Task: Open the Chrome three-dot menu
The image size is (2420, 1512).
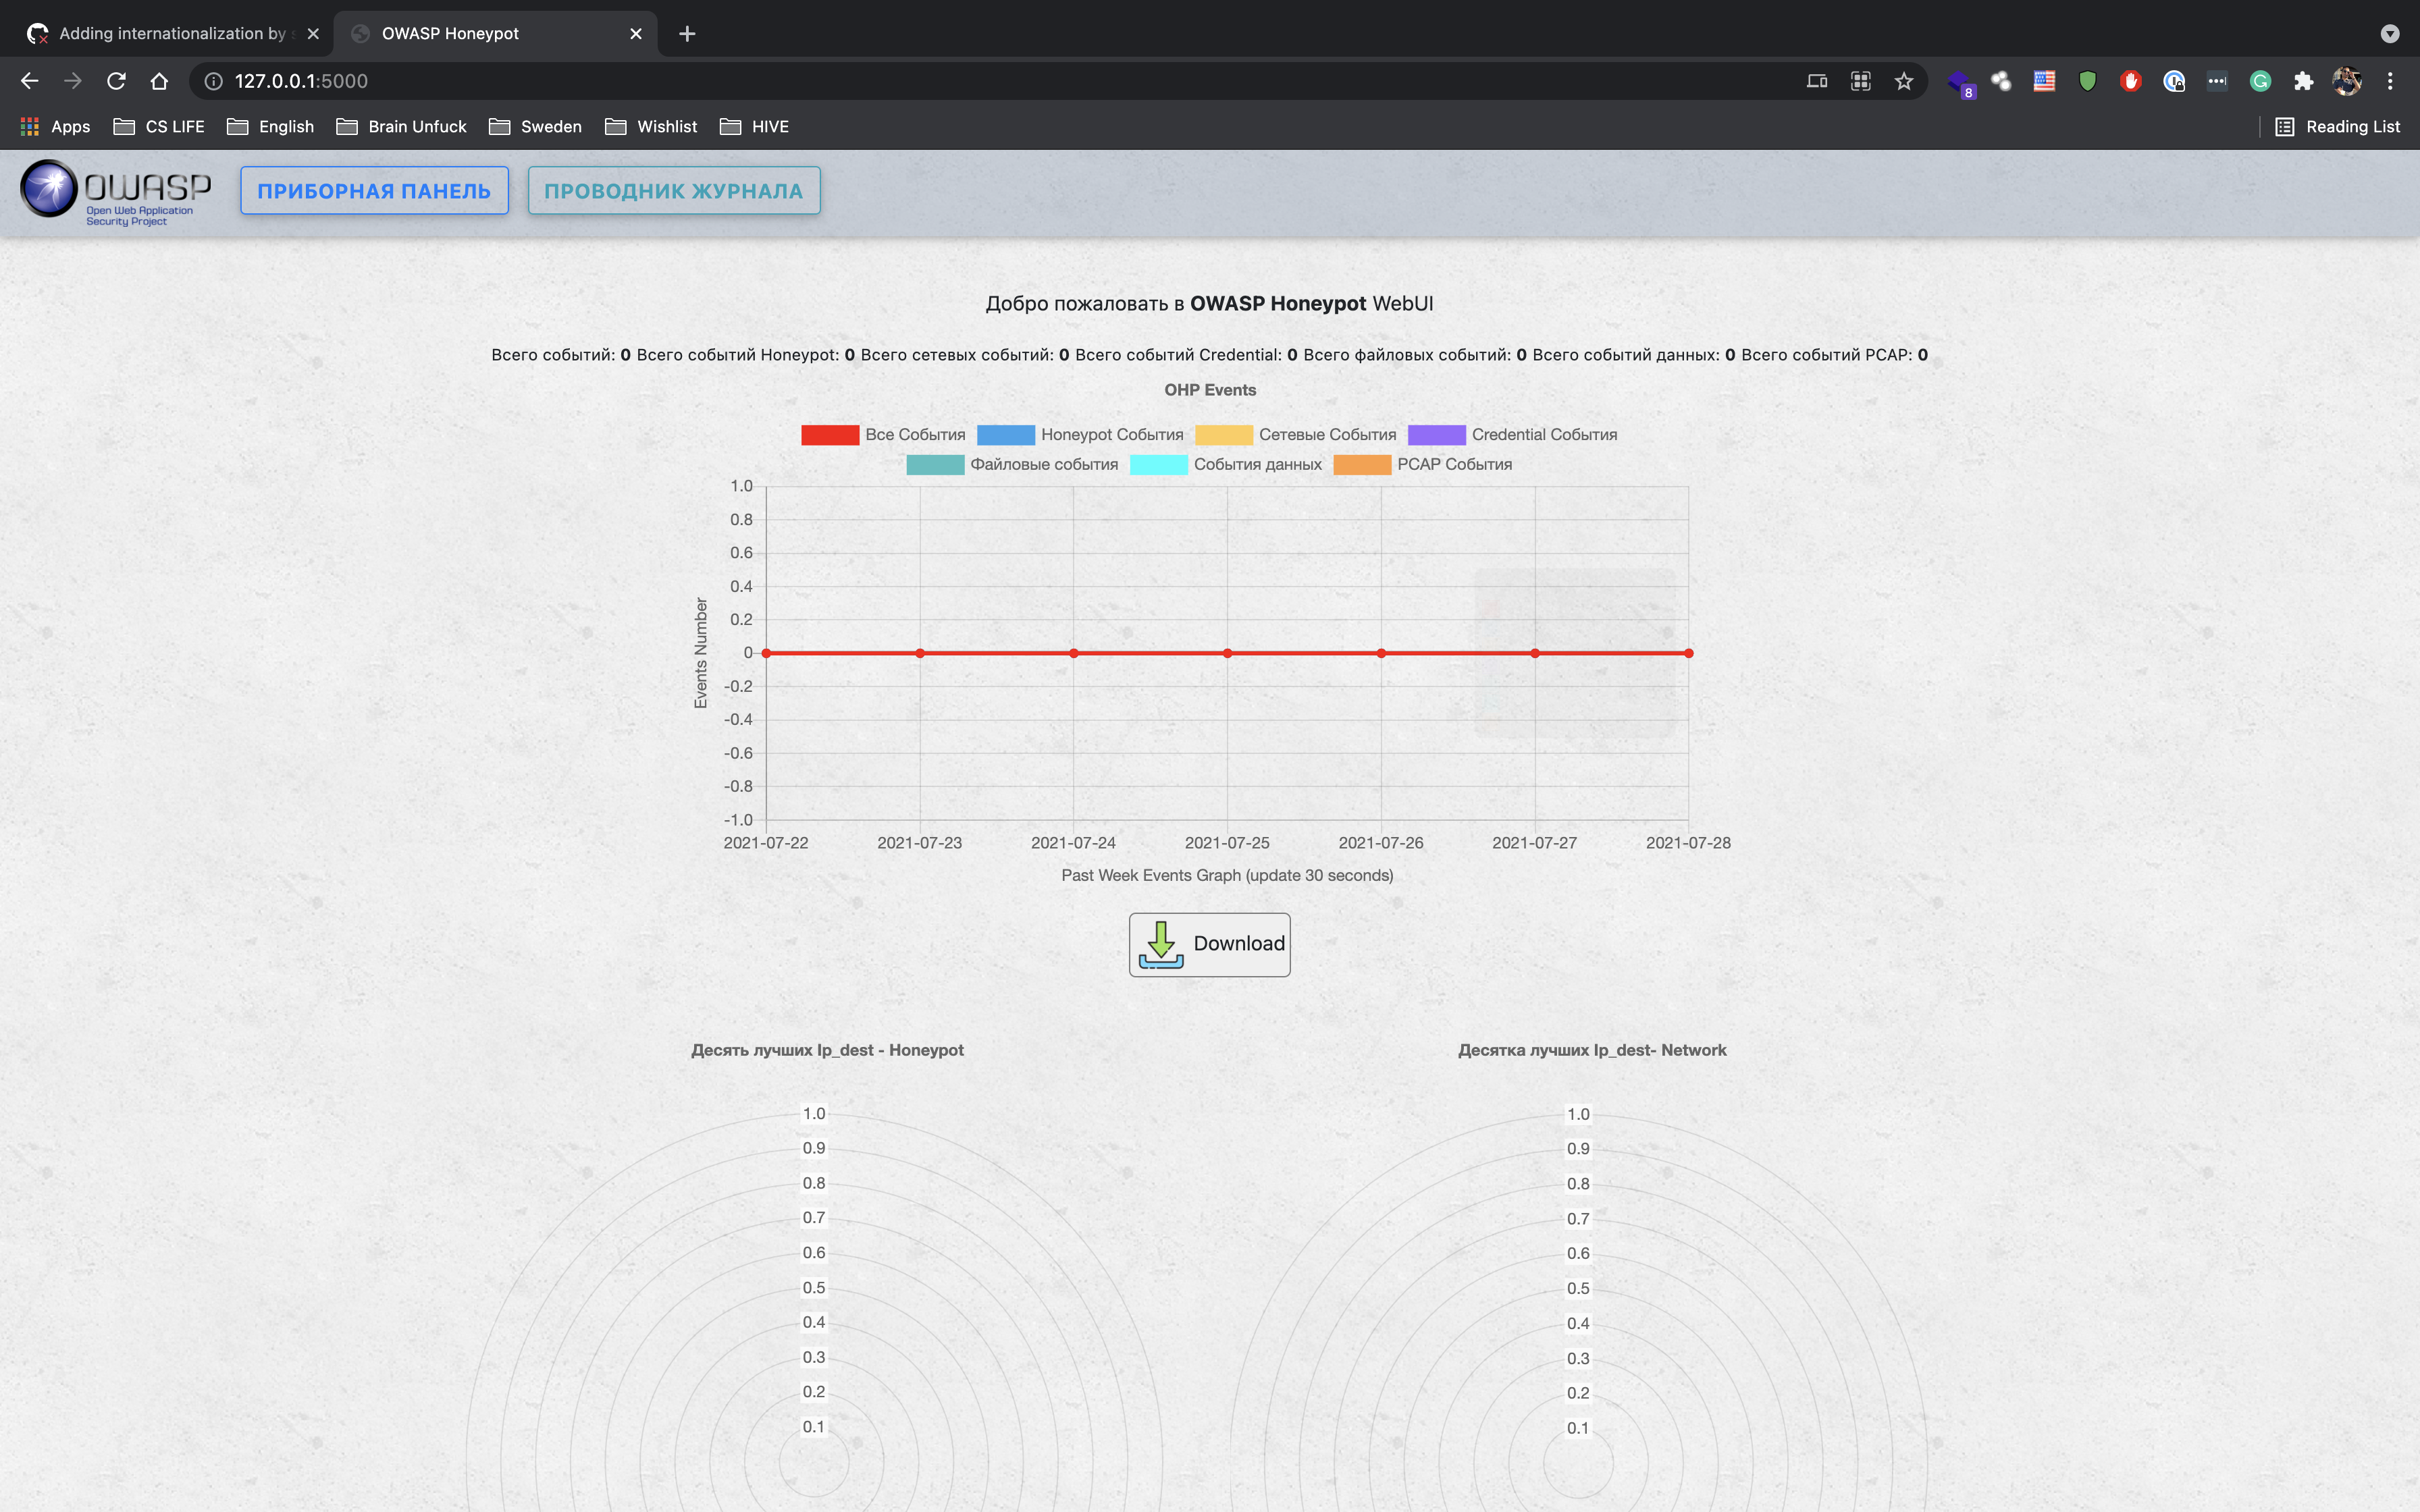Action: pos(2390,81)
